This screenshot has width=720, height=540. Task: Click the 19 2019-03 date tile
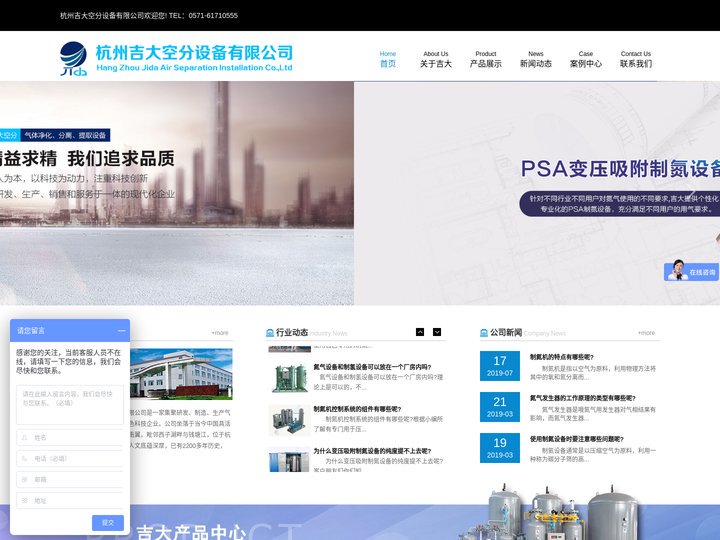pyautogui.click(x=500, y=448)
